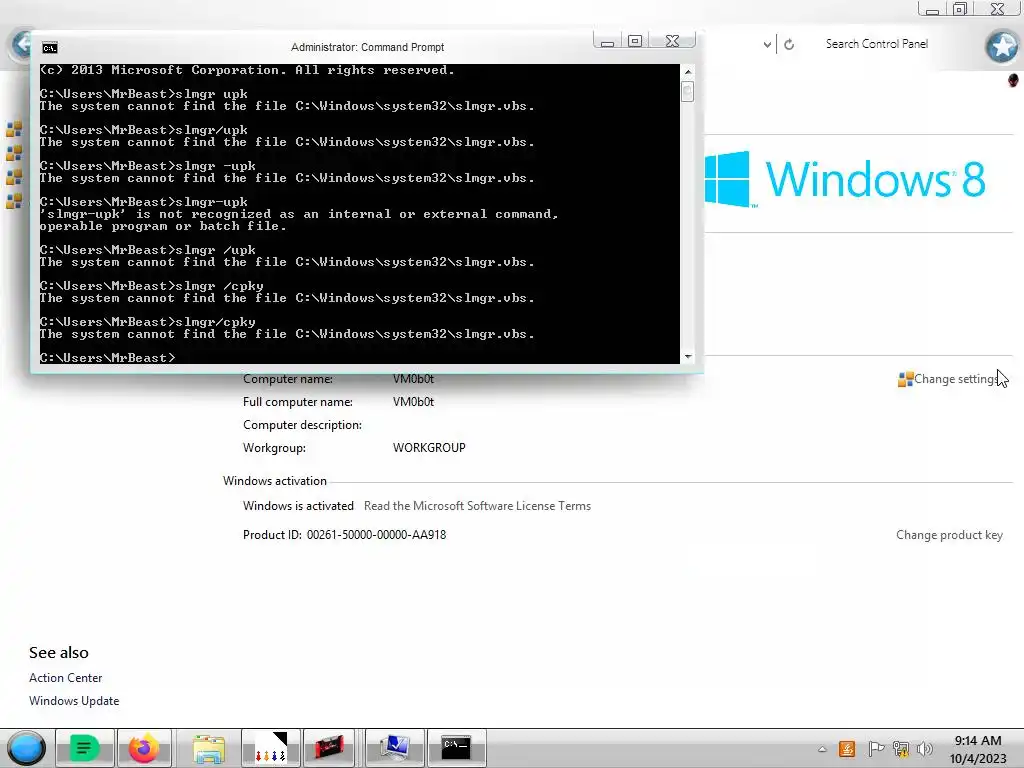Read the Microsoft Software License Terms link
This screenshot has width=1024, height=768.
coord(477,506)
